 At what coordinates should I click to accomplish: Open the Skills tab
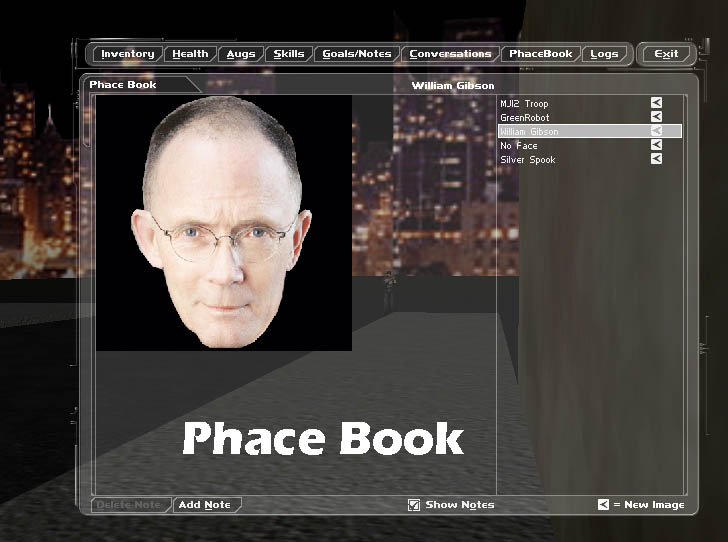point(289,54)
